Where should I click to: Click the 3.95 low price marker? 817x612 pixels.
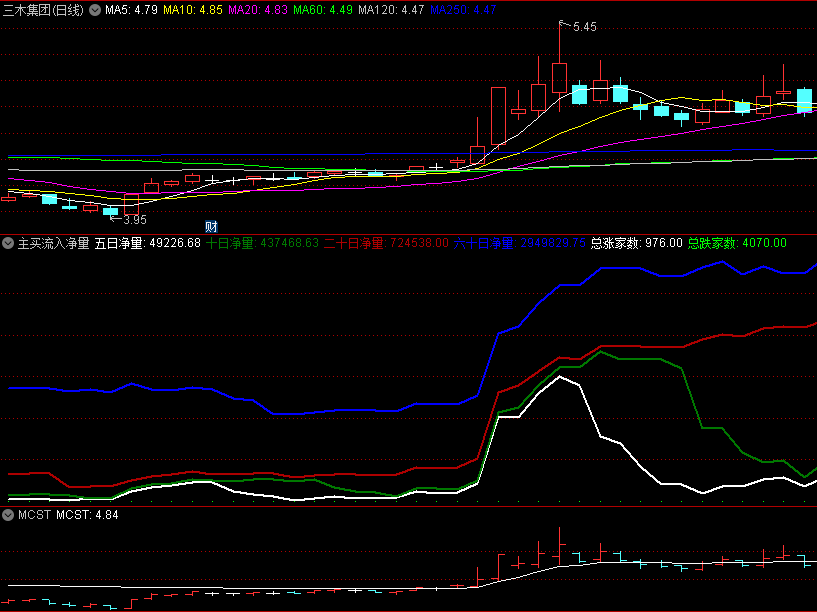[135, 220]
